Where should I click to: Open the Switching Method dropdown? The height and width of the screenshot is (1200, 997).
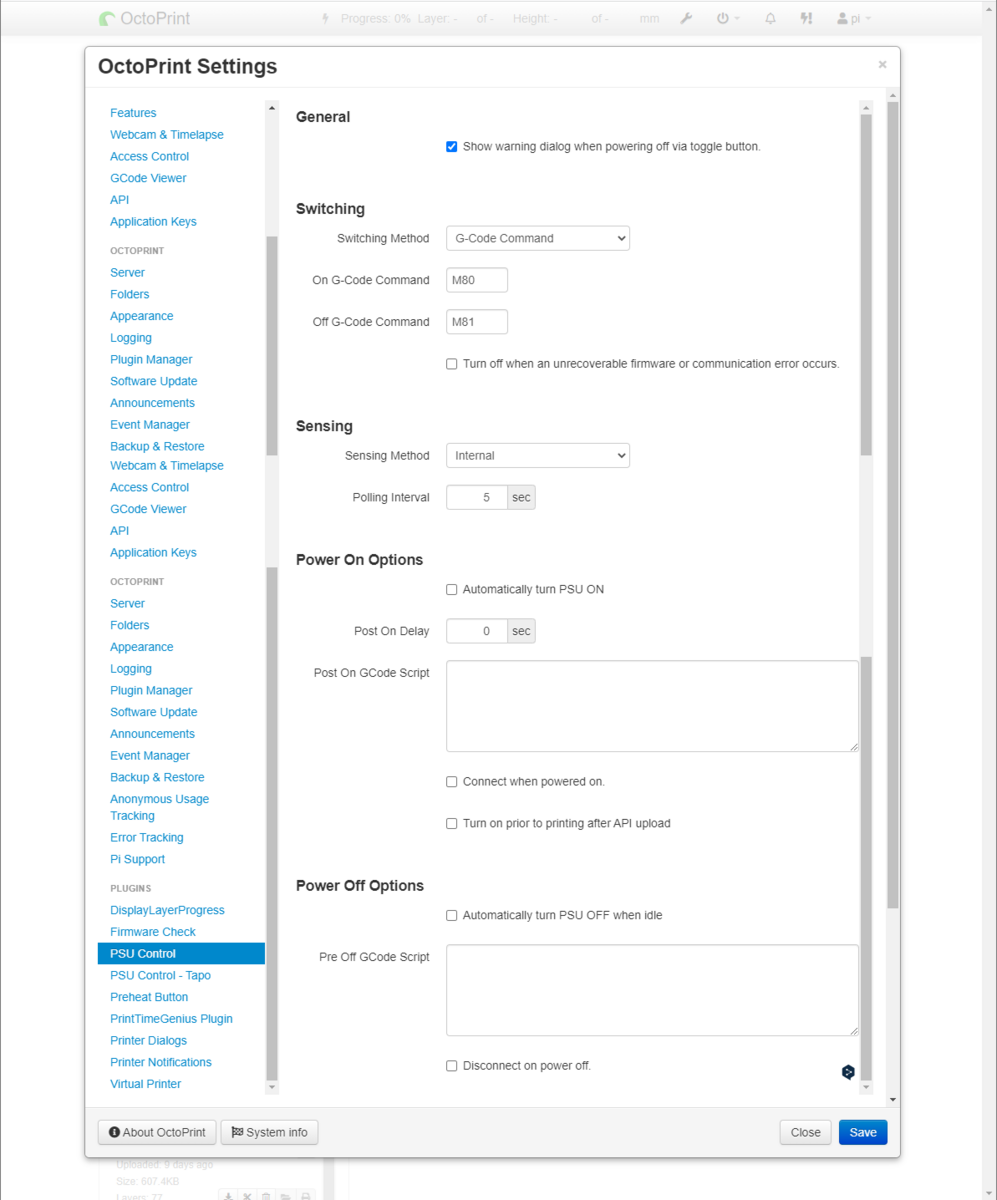(x=537, y=238)
